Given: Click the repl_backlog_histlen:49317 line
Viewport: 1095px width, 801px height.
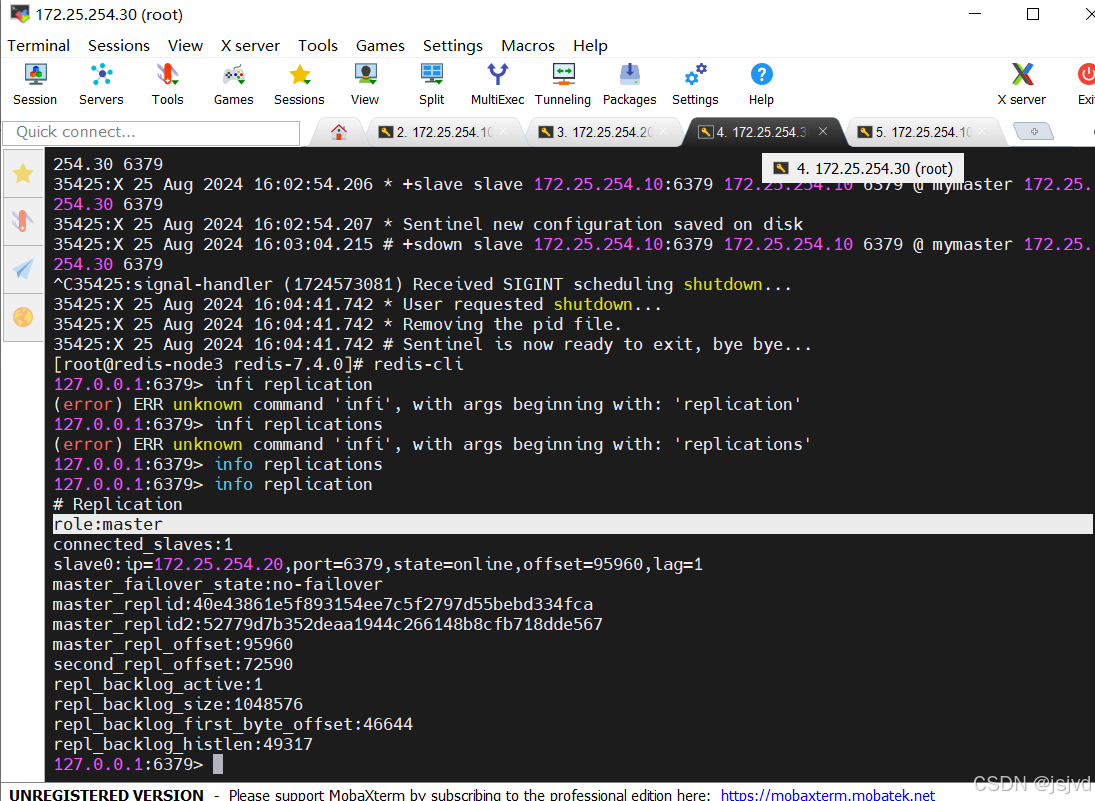Looking at the screenshot, I should pyautogui.click(x=183, y=744).
